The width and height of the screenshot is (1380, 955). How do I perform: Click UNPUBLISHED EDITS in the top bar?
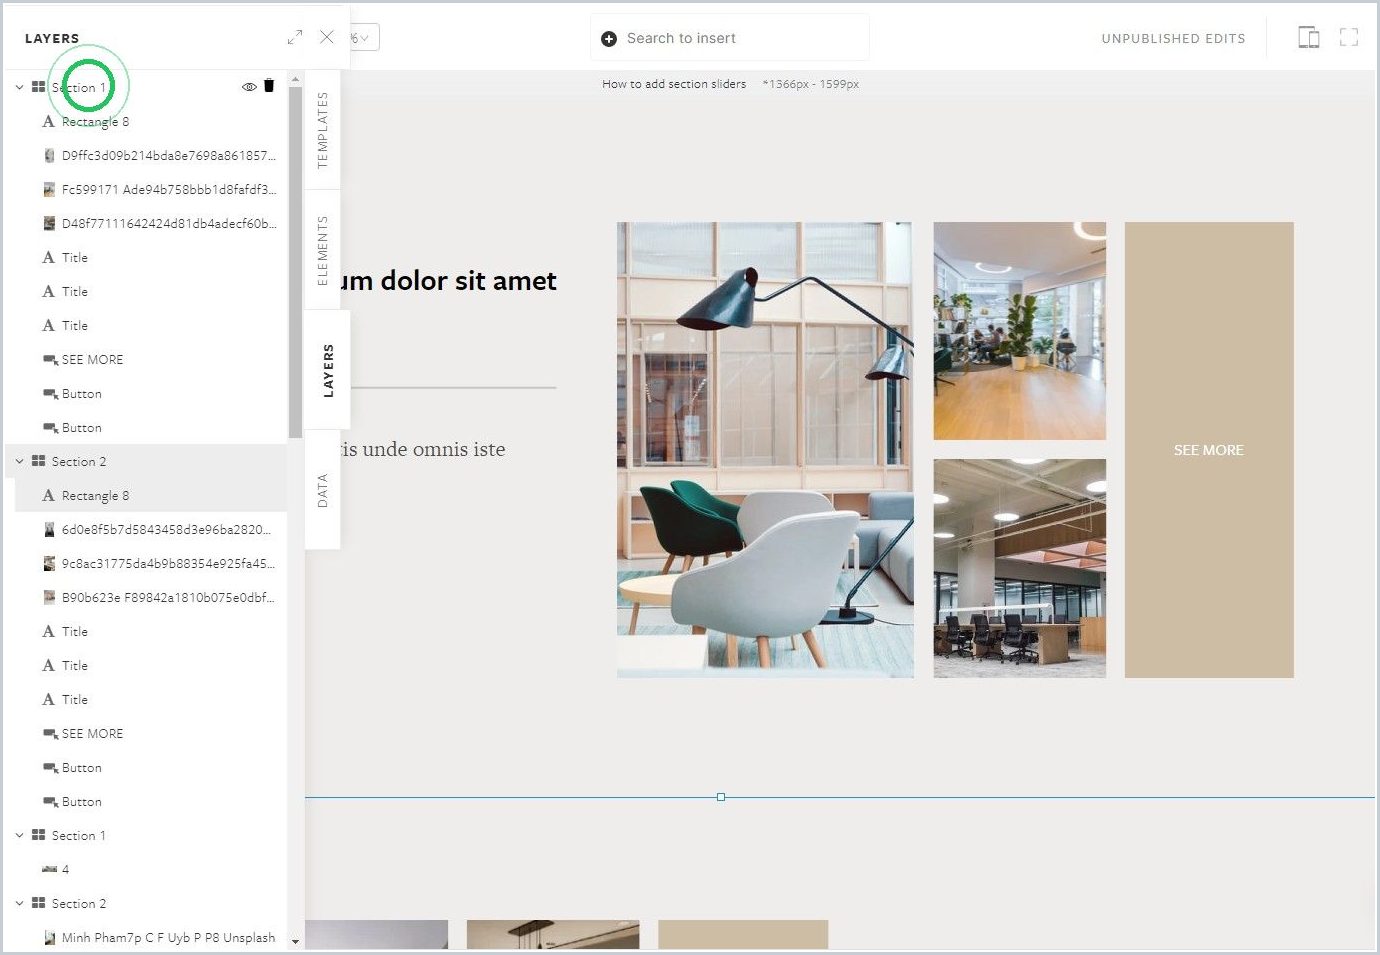coord(1173,38)
